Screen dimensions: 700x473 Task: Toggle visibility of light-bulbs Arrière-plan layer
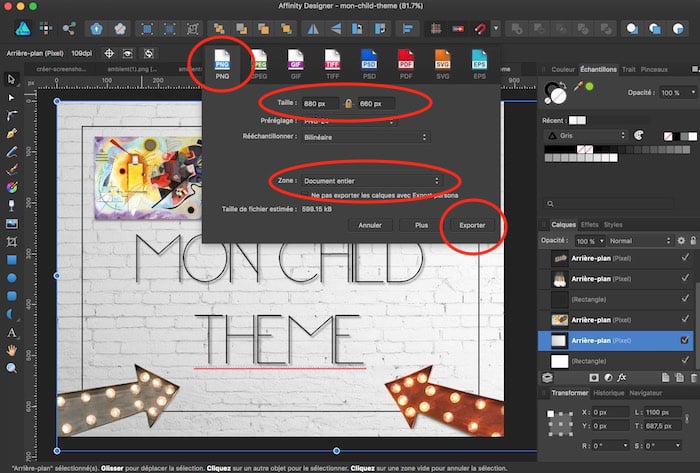(x=685, y=278)
